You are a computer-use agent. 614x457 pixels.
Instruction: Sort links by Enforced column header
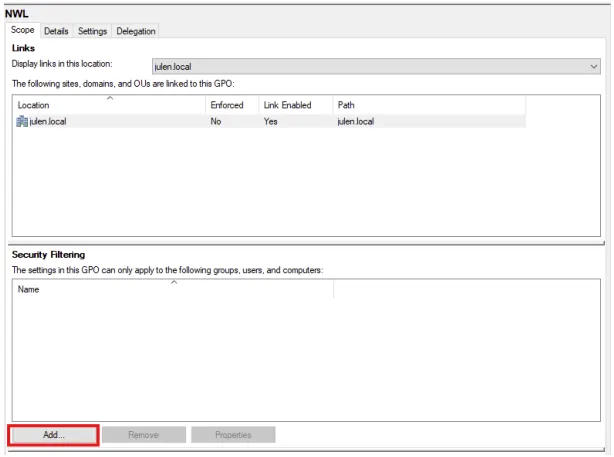click(x=232, y=105)
